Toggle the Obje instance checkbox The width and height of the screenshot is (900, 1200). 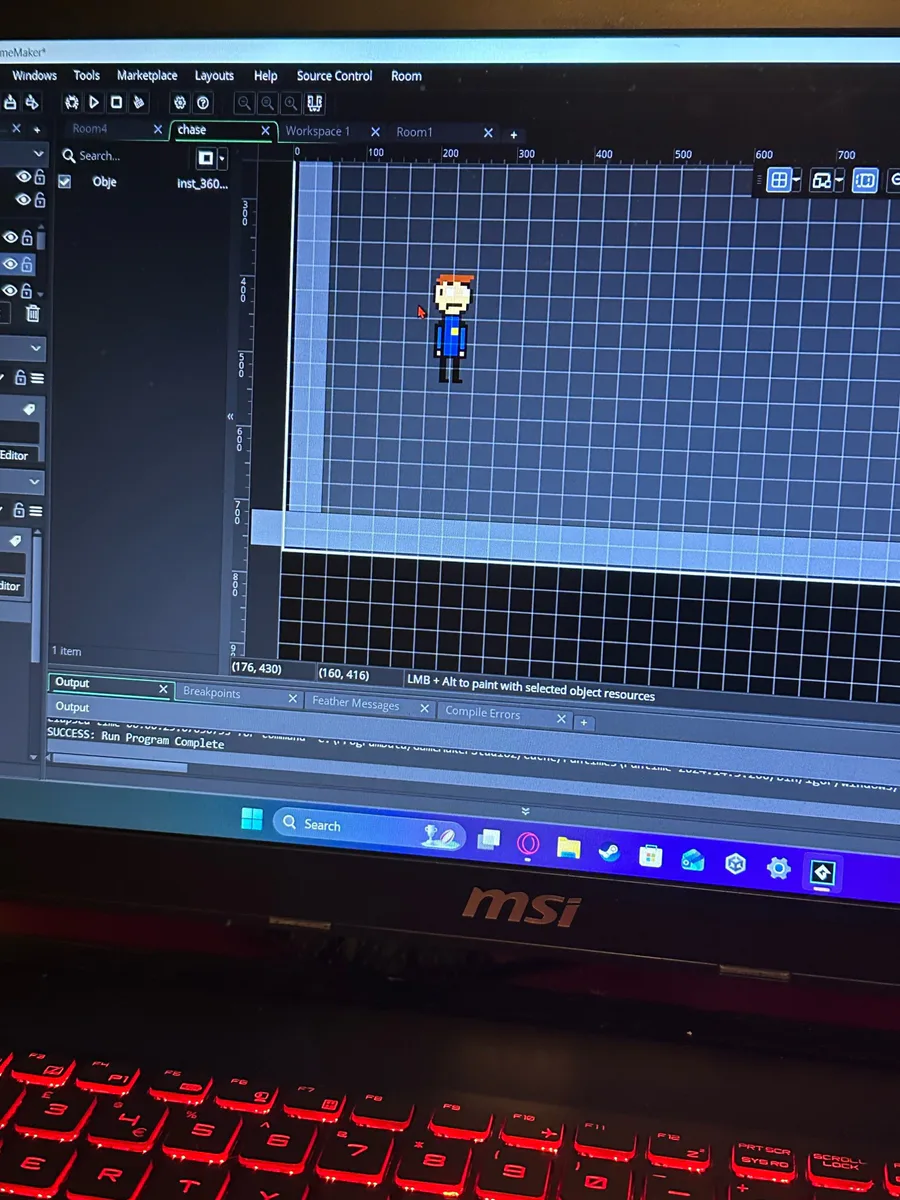65,181
